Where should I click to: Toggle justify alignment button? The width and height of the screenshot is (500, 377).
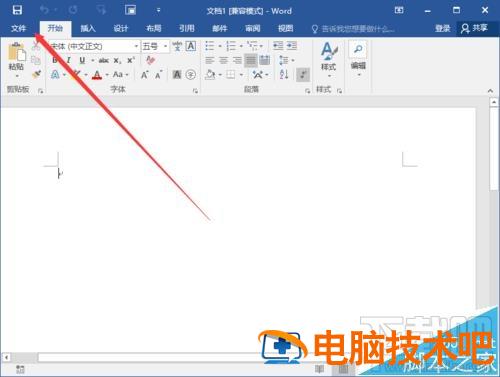251,60
